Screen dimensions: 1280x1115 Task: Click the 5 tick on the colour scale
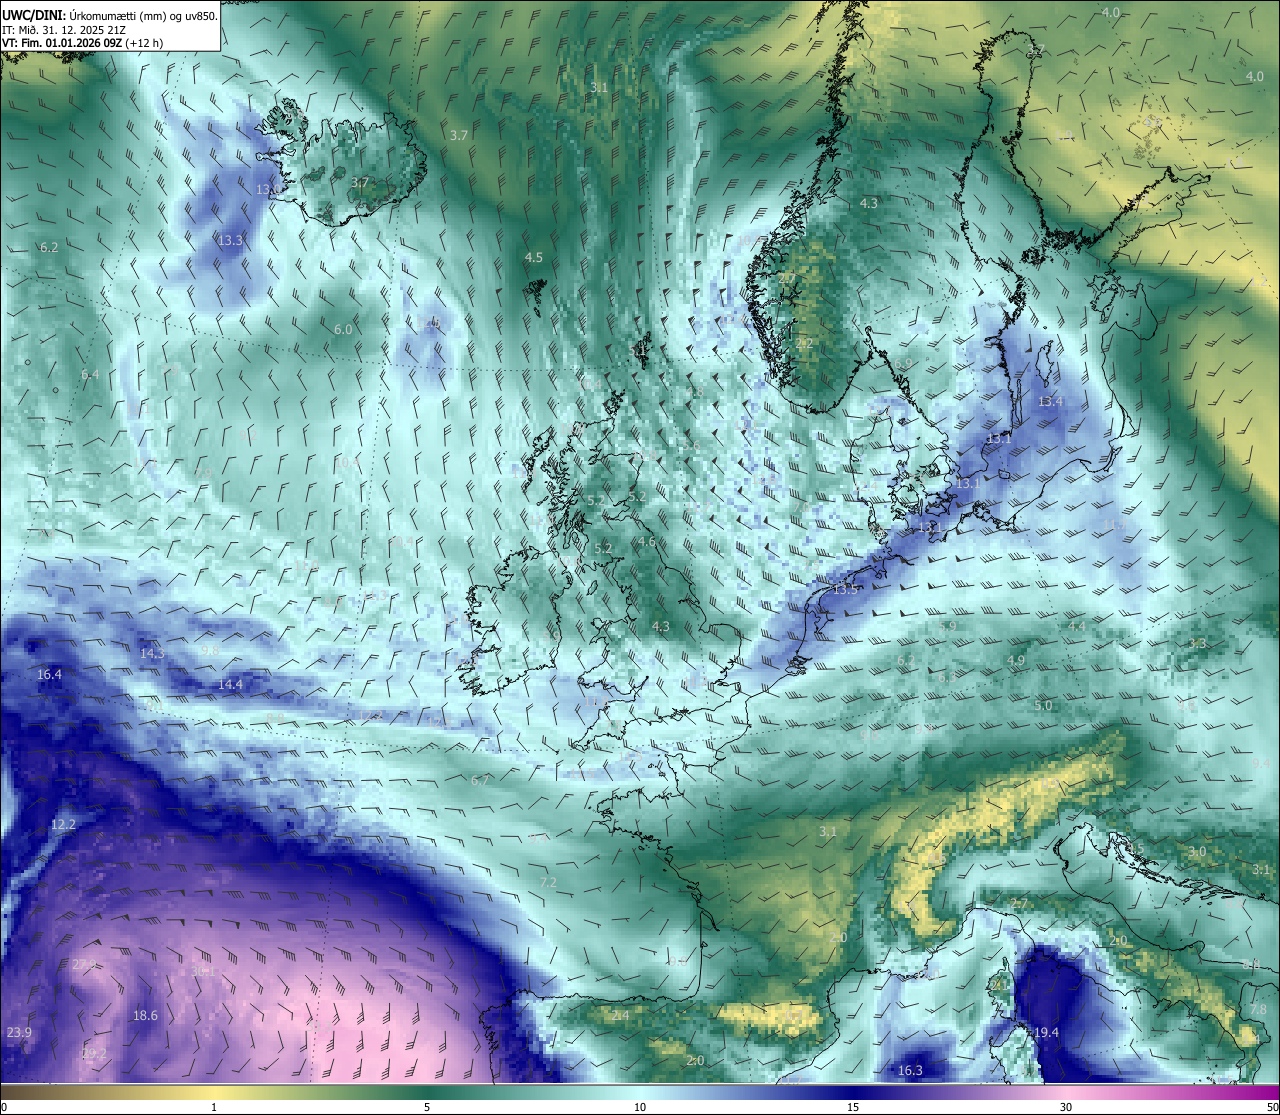pos(427,1107)
